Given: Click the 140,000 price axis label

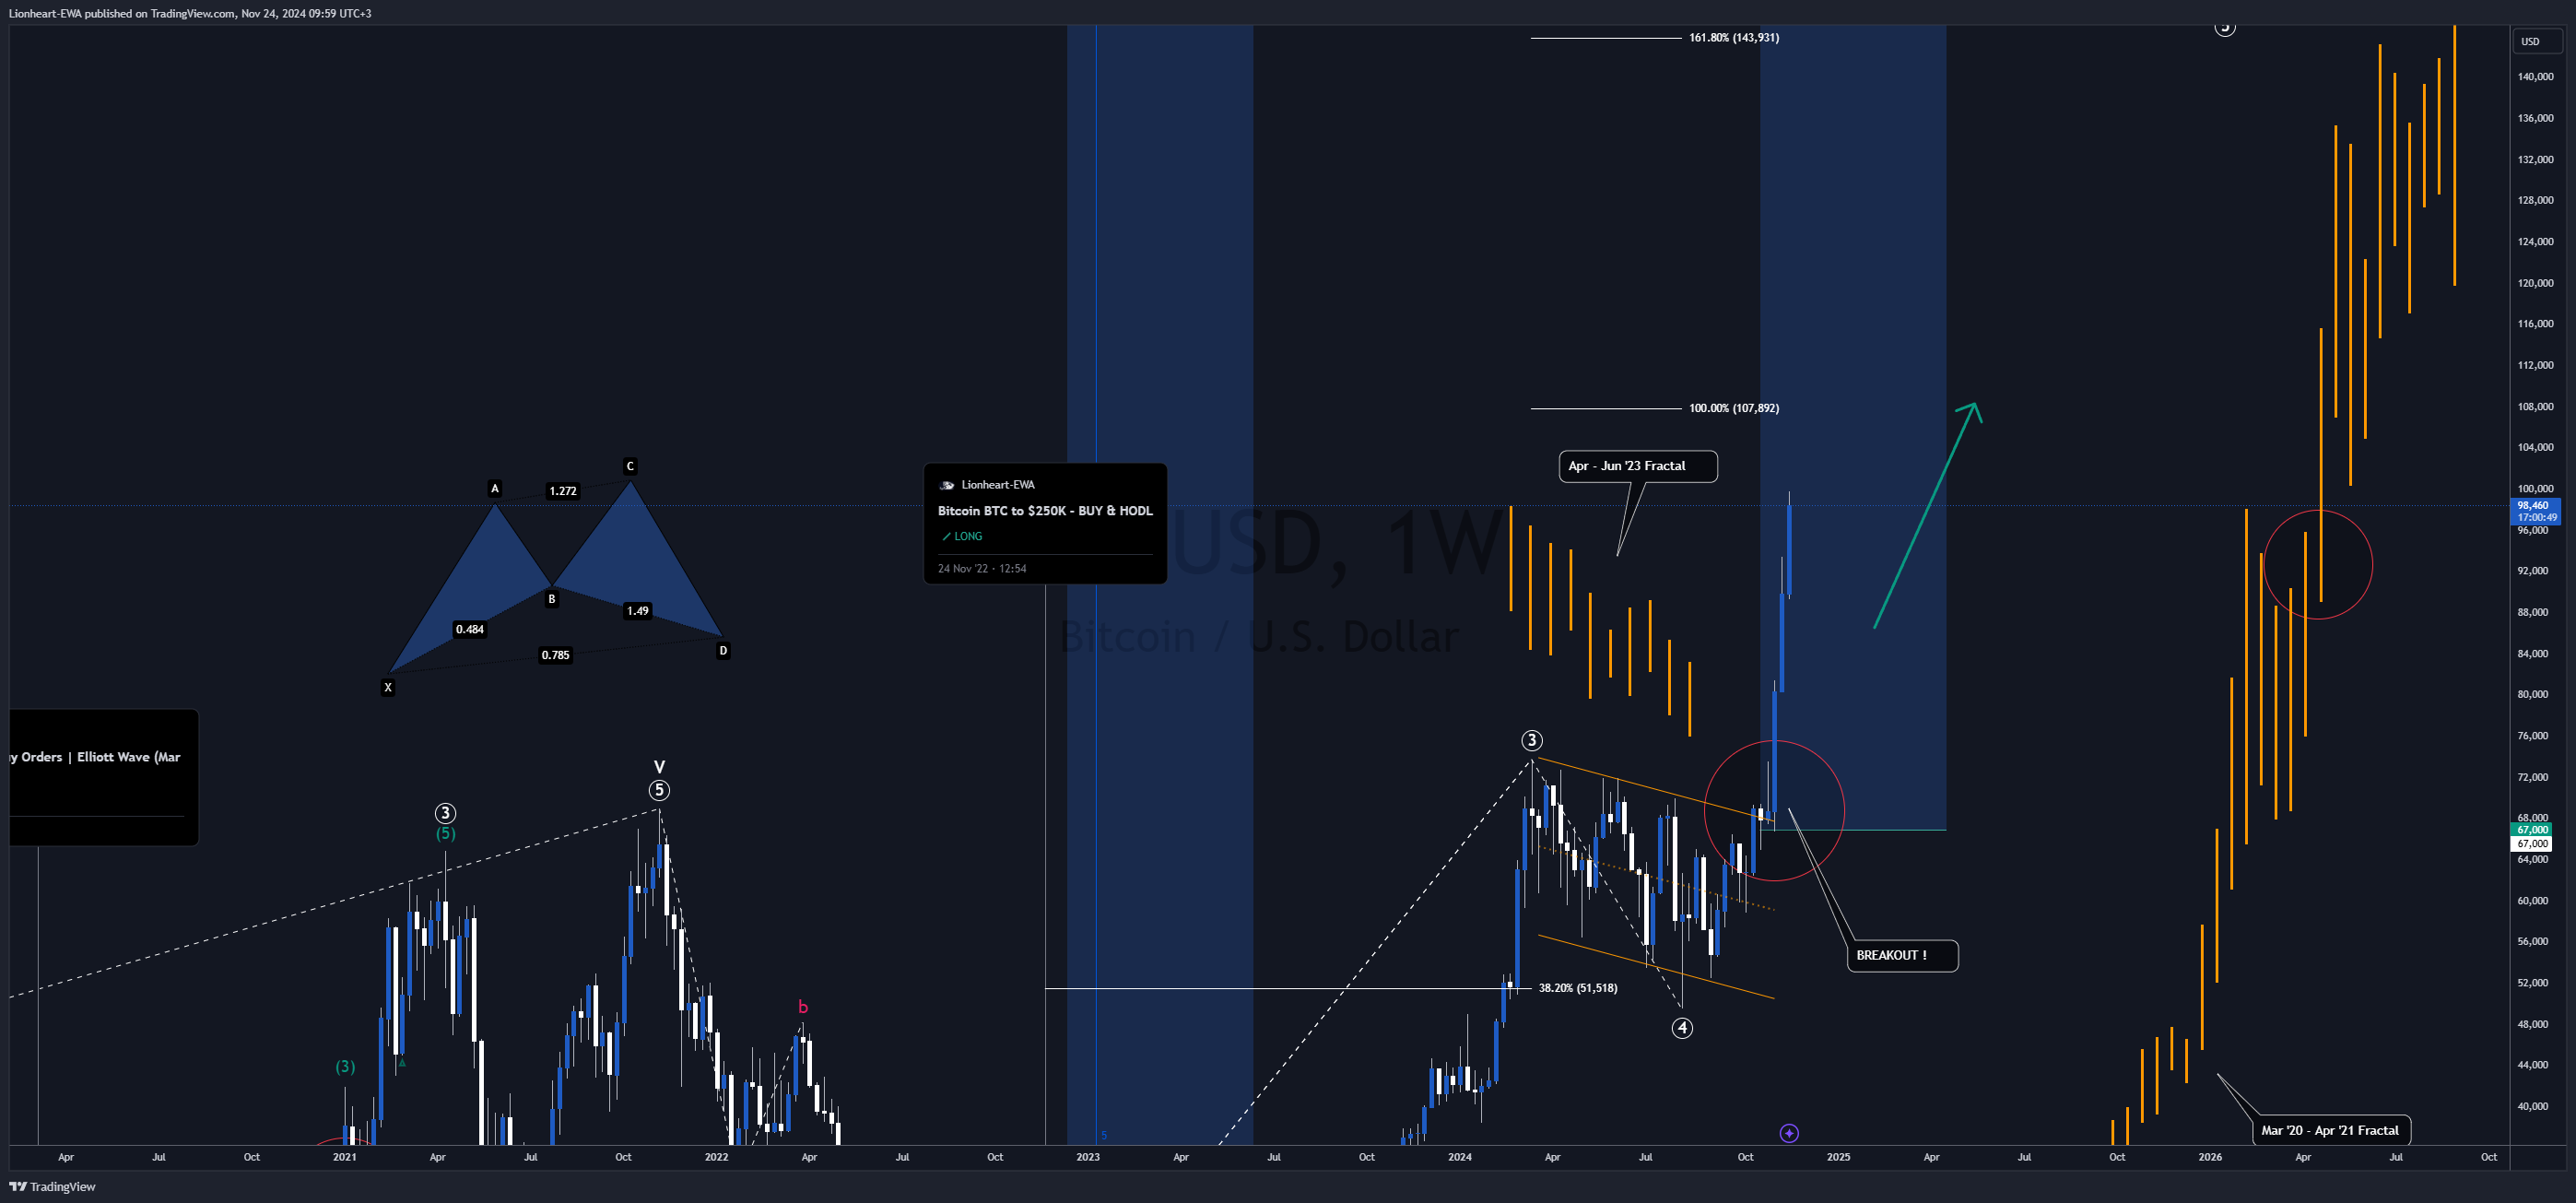Looking at the screenshot, I should point(2535,76).
